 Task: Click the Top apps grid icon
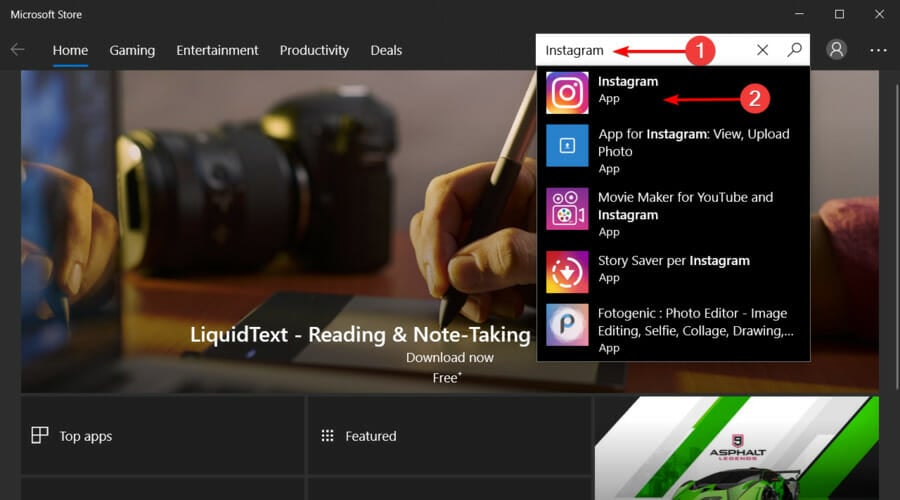click(40, 435)
